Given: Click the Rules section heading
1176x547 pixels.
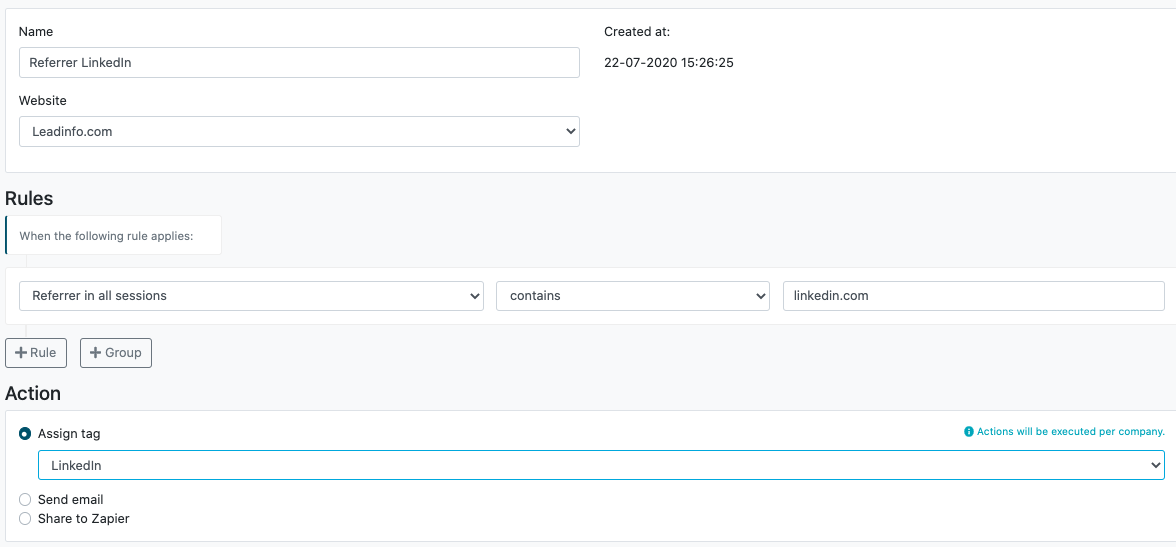Looking at the screenshot, I should point(29,198).
